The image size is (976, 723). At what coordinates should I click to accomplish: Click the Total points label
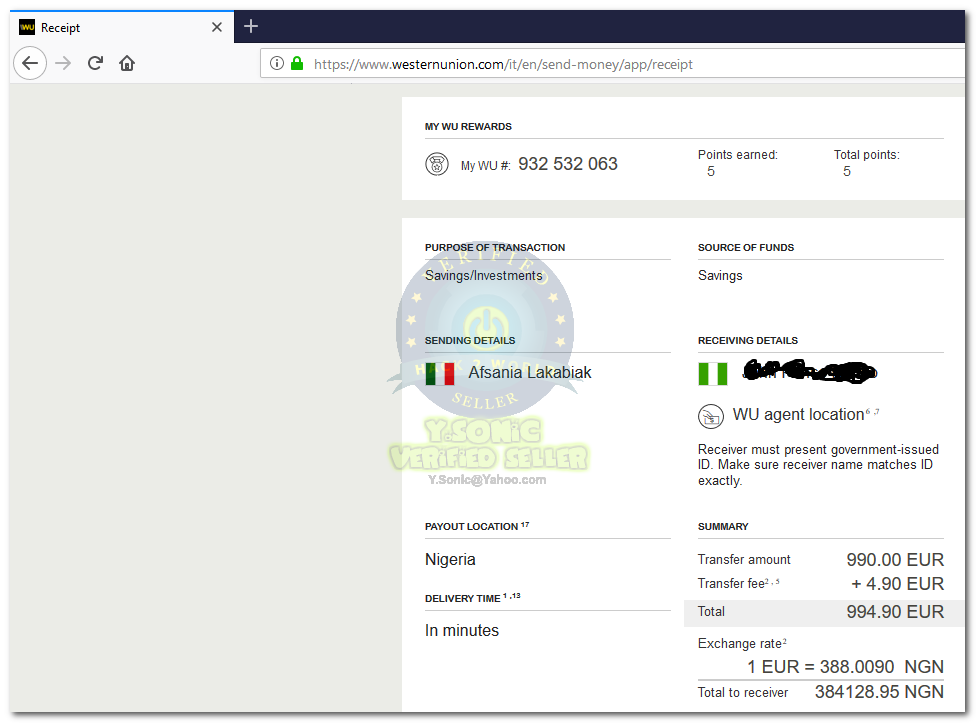(x=866, y=155)
